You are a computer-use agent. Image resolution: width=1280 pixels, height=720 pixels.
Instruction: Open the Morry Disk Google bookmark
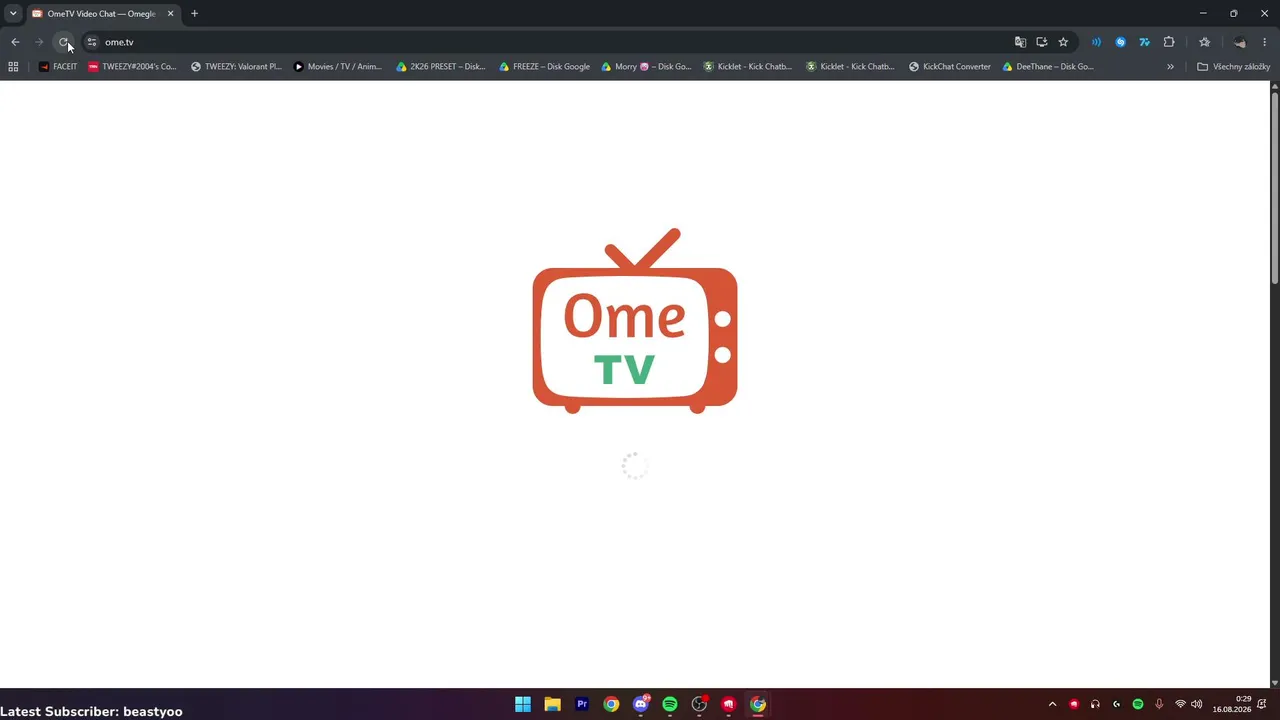pyautogui.click(x=647, y=67)
